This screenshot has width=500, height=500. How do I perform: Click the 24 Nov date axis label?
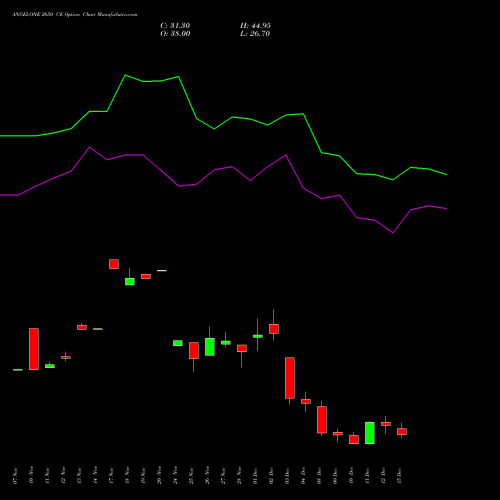(x=175, y=476)
